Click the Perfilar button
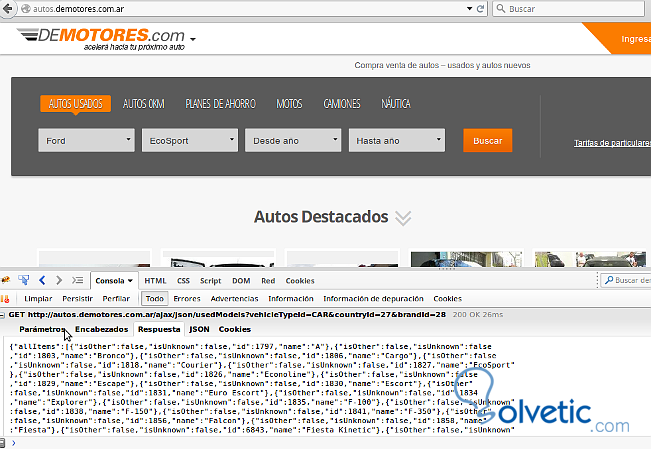 116,299
